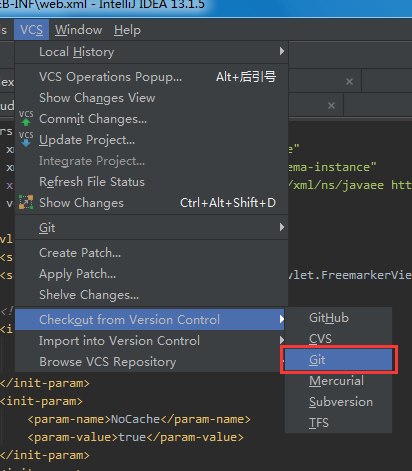Select Show Changes View
The height and width of the screenshot is (471, 412).
click(151, 98)
